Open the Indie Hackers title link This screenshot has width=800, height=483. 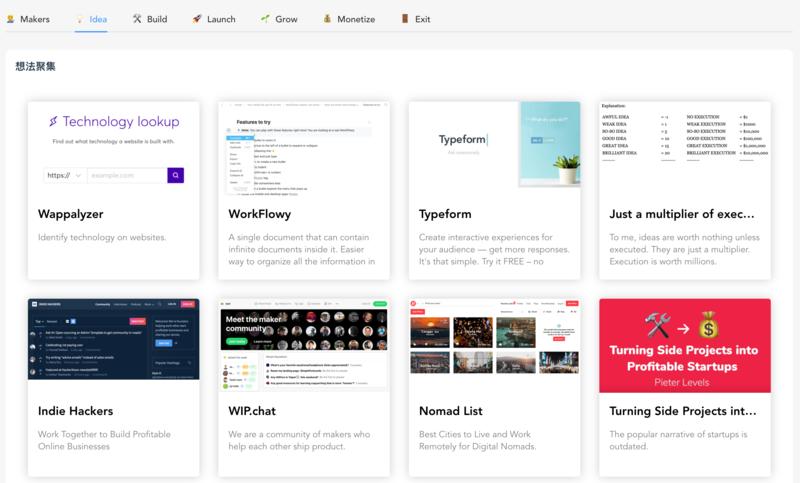click(75, 411)
